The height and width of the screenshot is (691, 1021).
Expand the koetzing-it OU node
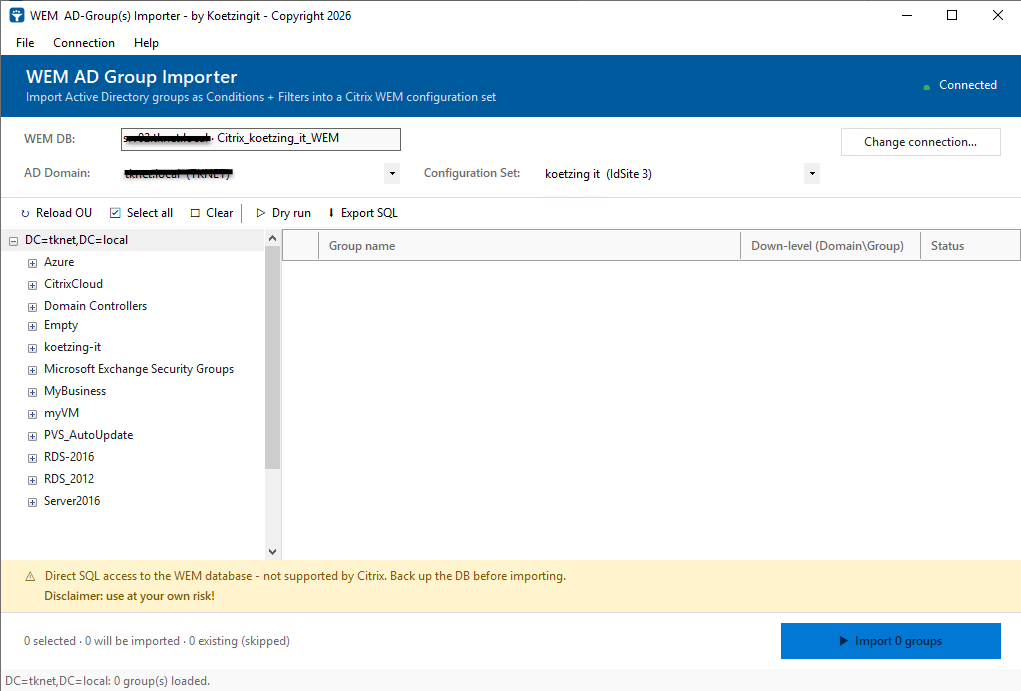point(32,348)
